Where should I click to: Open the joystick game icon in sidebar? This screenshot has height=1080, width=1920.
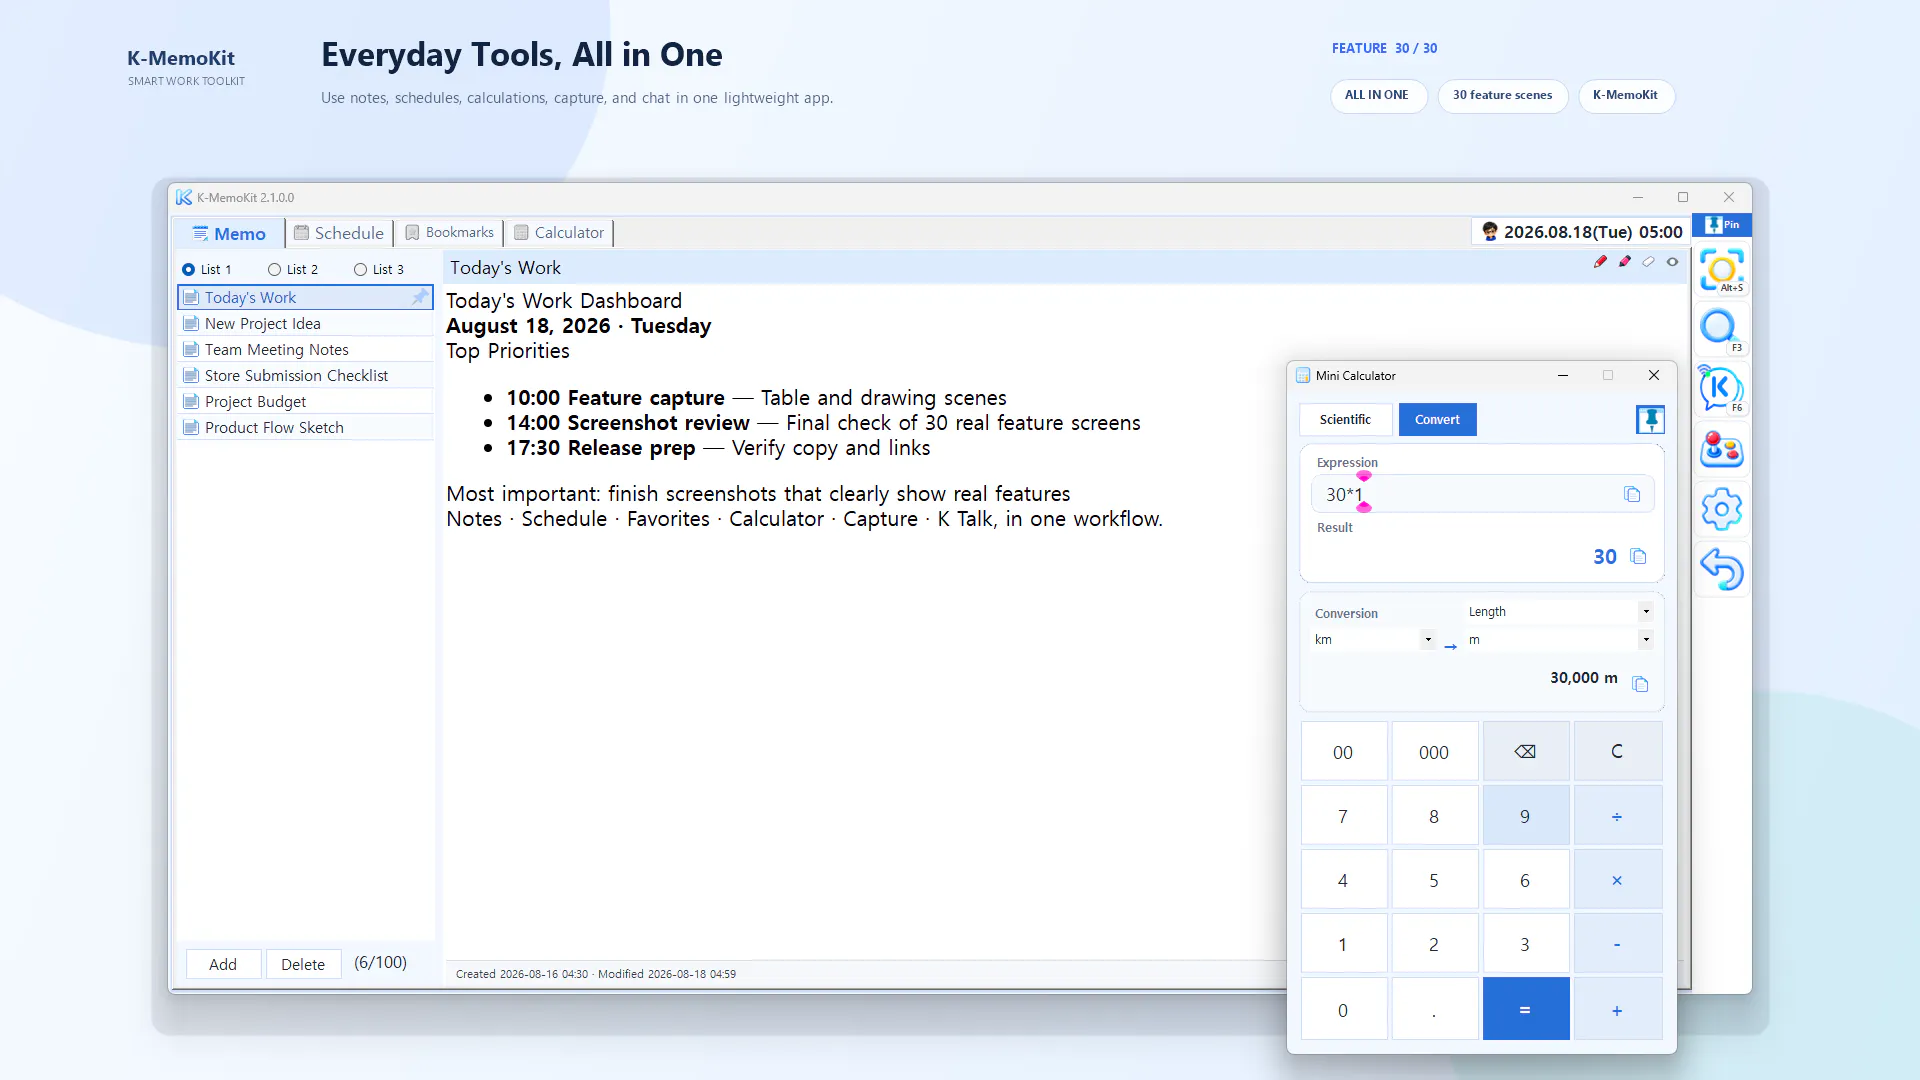coord(1722,450)
